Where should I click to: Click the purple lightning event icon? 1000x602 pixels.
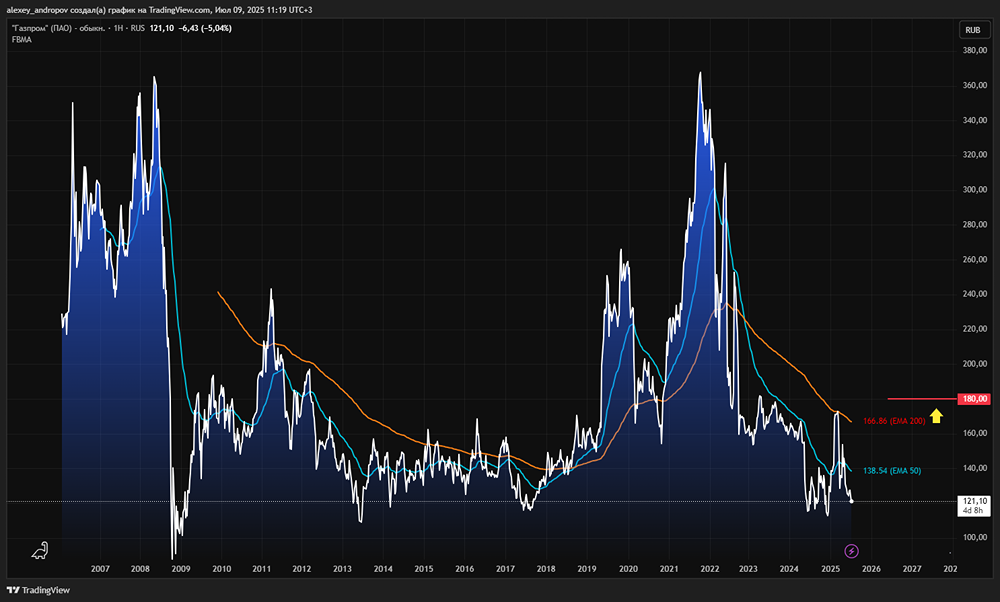point(851,551)
